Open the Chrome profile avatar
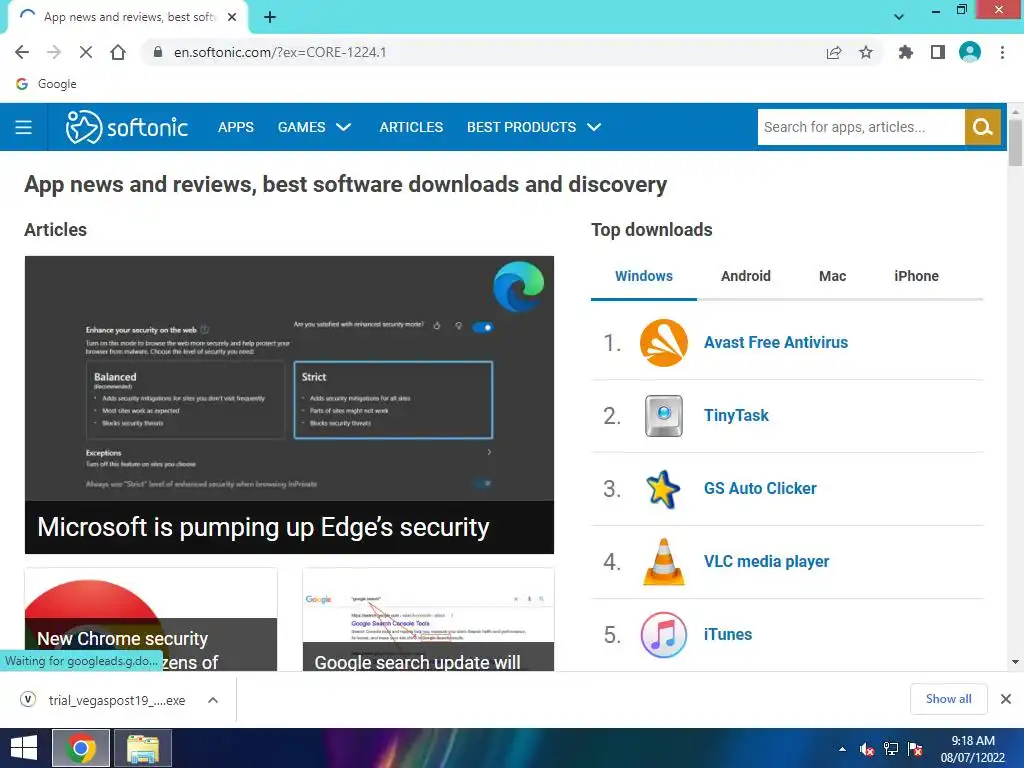The width and height of the screenshot is (1024, 768). pyautogui.click(x=970, y=52)
